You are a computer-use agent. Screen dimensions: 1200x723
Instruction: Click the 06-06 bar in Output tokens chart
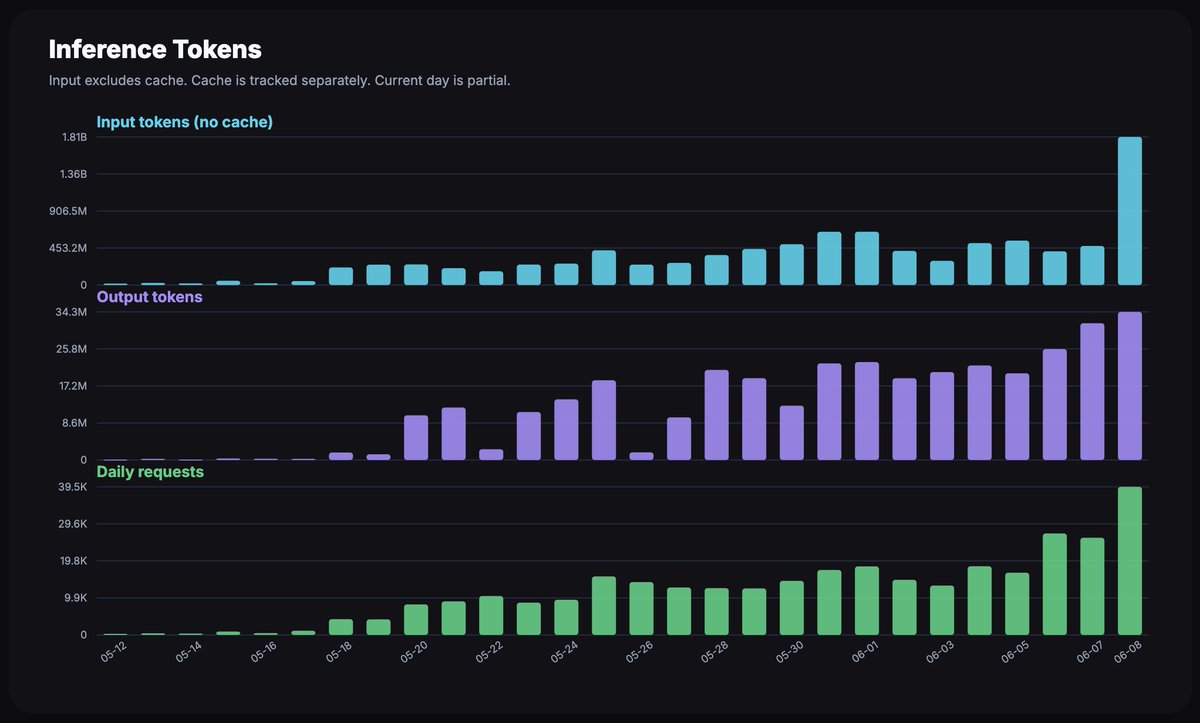coord(1055,405)
